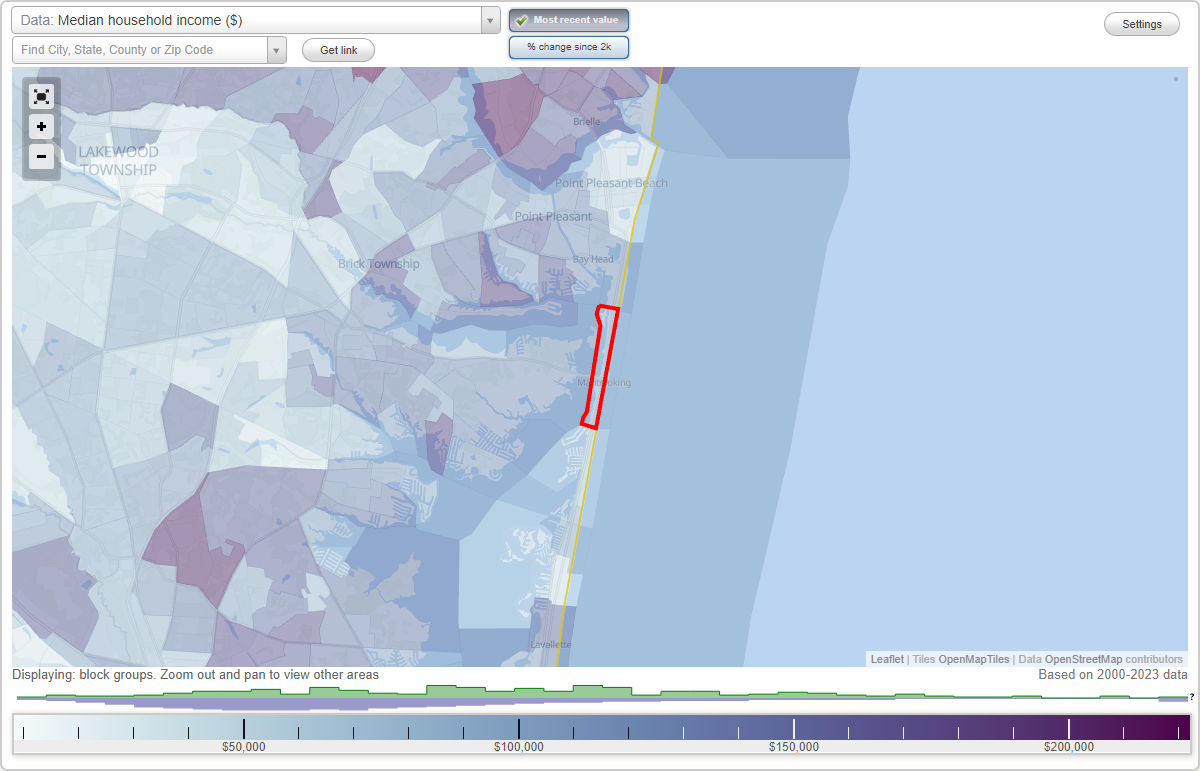Click the OpenMapTiles tiles link
The height and width of the screenshot is (771, 1200).
pos(975,659)
